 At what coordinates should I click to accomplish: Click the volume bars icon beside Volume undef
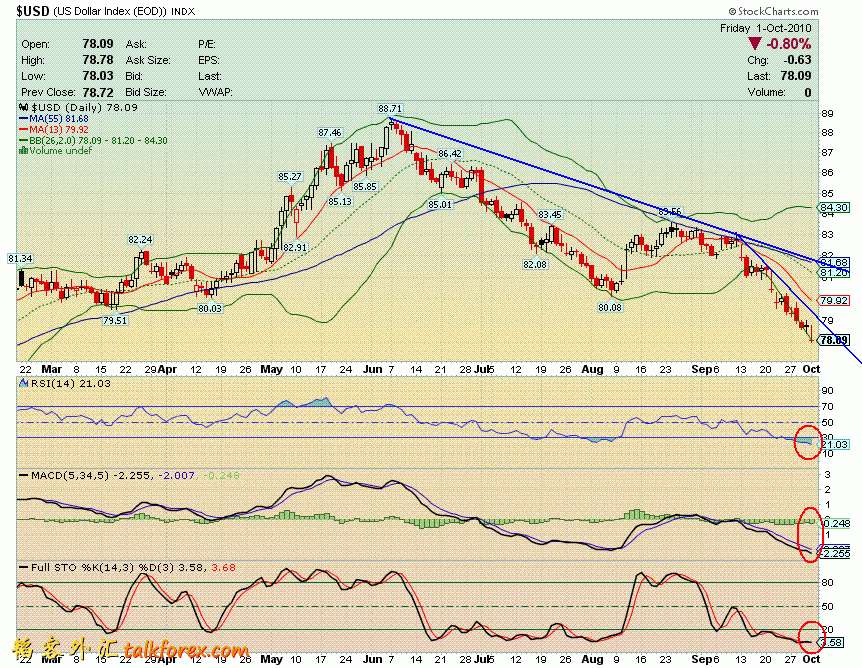24,151
